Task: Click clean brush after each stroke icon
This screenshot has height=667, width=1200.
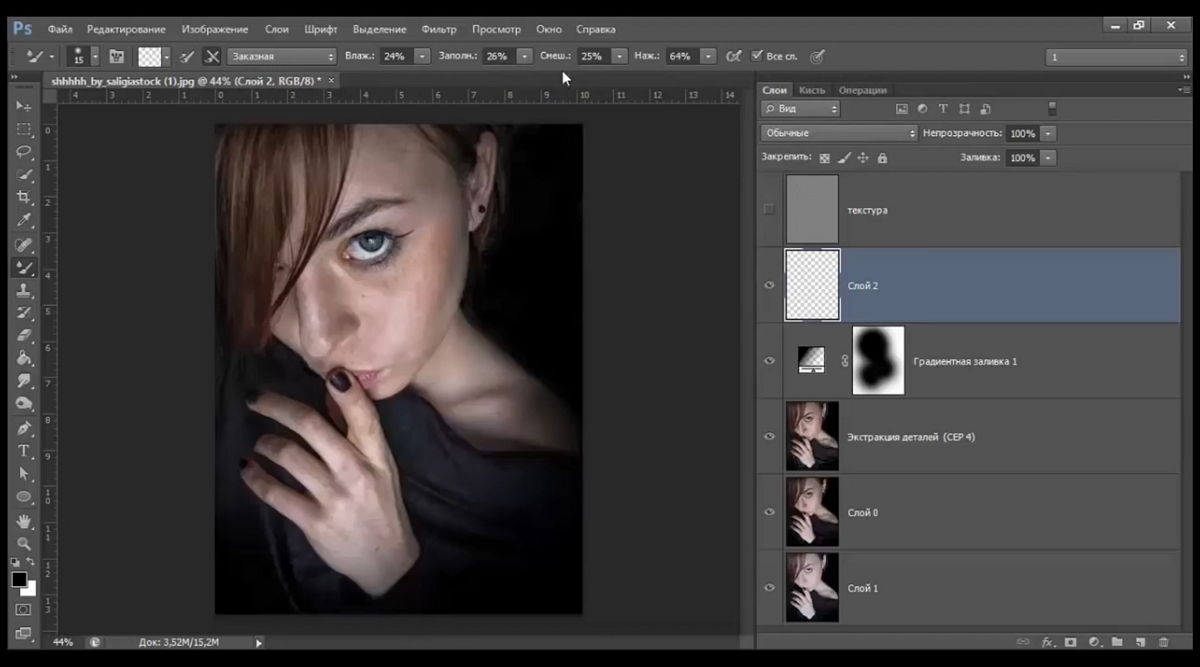Action: click(212, 57)
